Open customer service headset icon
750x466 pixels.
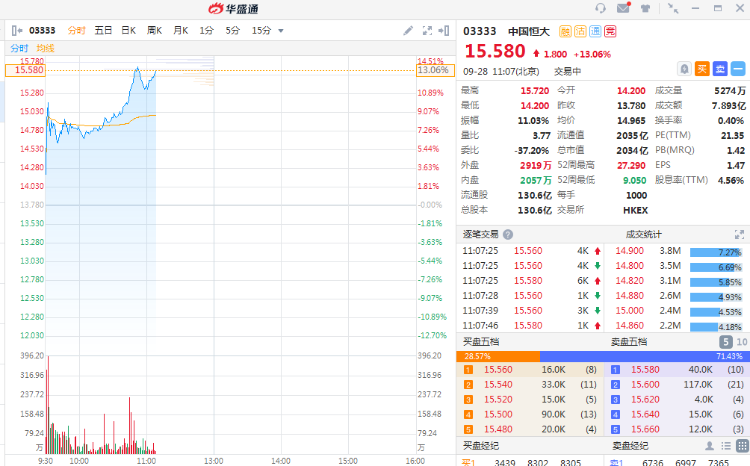(600, 8)
